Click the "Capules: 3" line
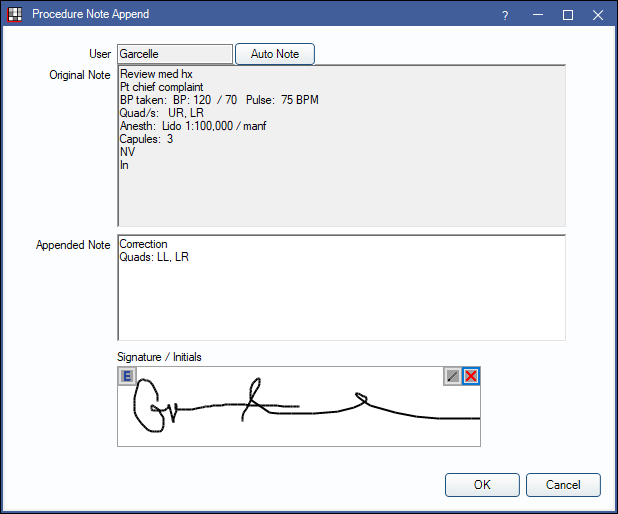Screen dimensions: 618x514 pos(146,139)
